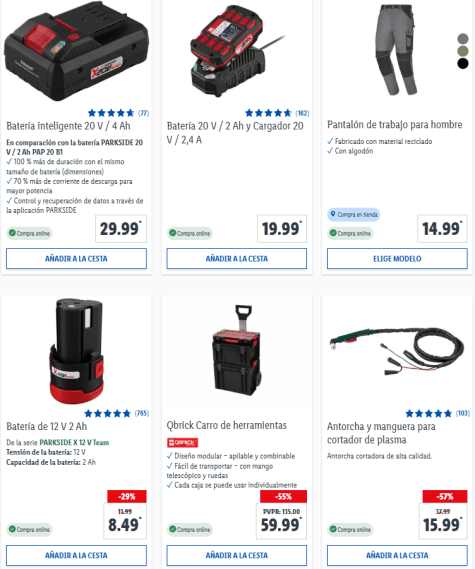475x569 pixels.
Task: Add plasma cutter Antorcha y manguera to basket
Action: click(397, 555)
